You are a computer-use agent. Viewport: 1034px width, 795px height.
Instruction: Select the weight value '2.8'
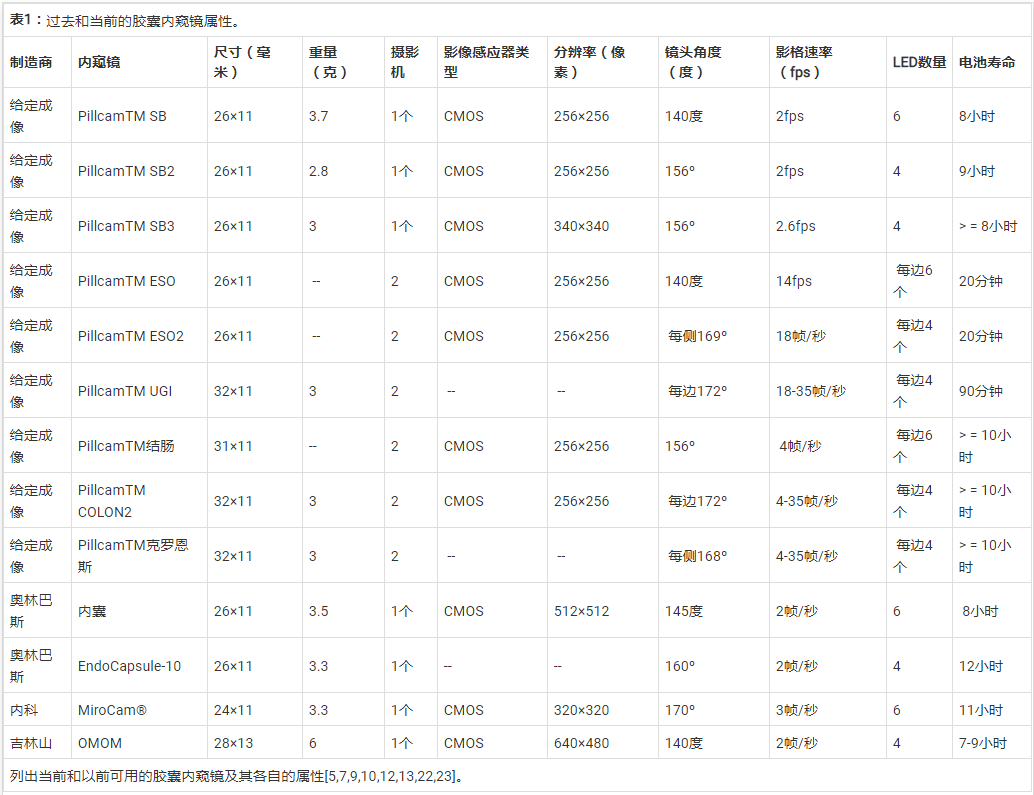[x=318, y=171]
